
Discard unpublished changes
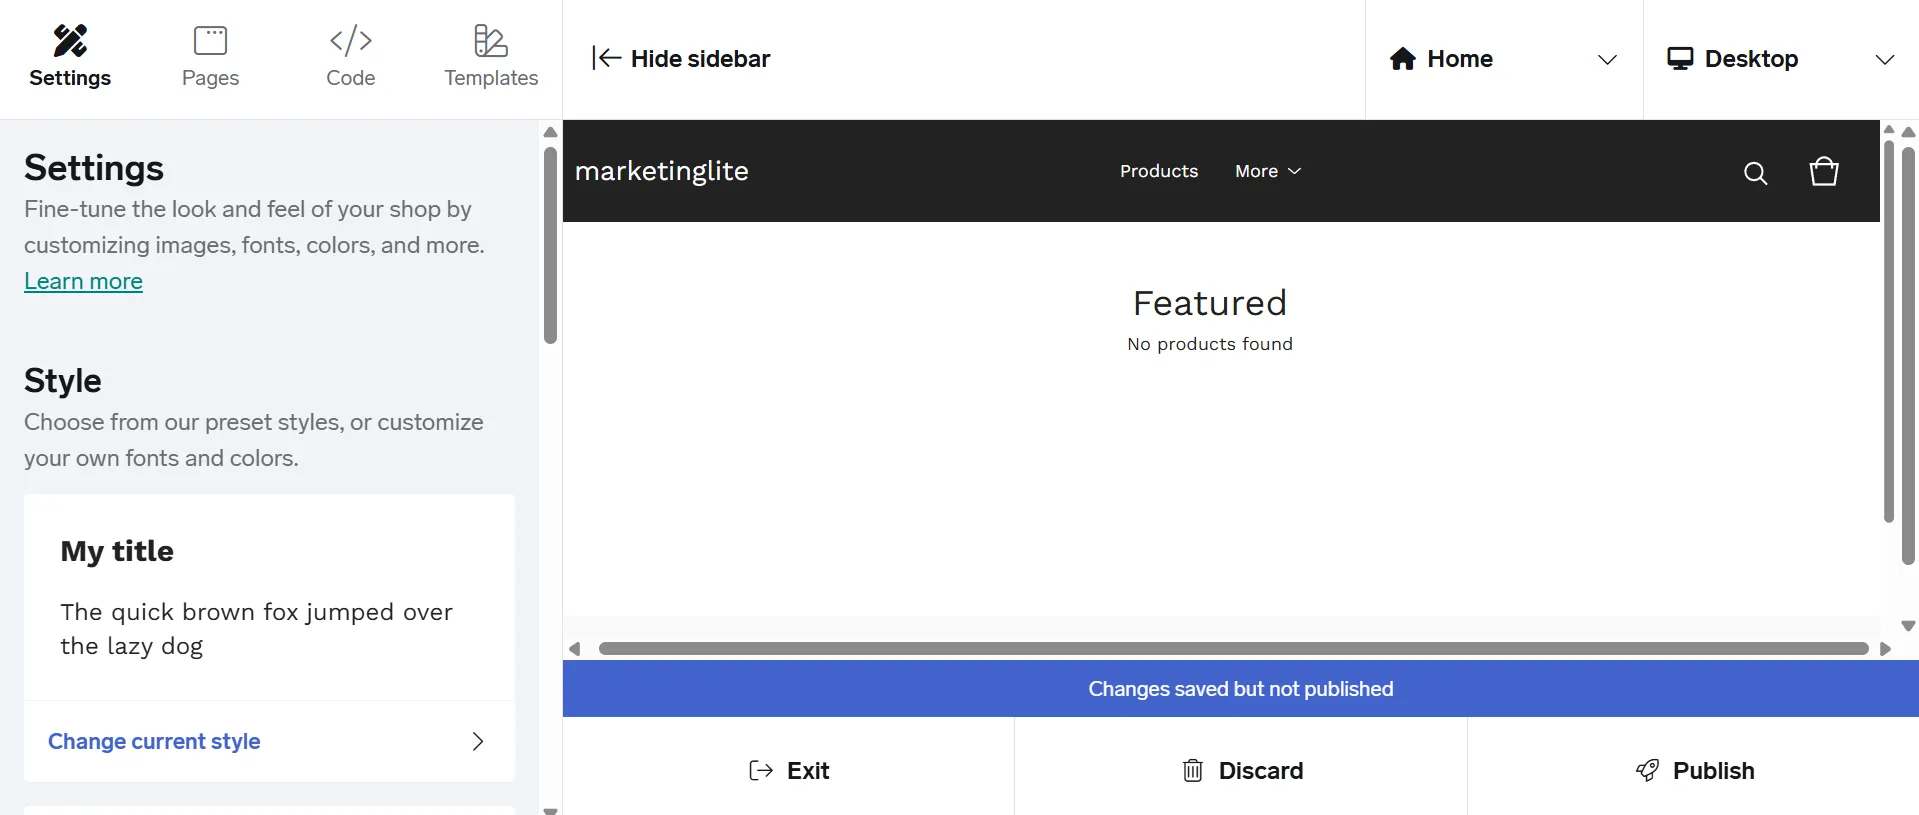point(1242,771)
